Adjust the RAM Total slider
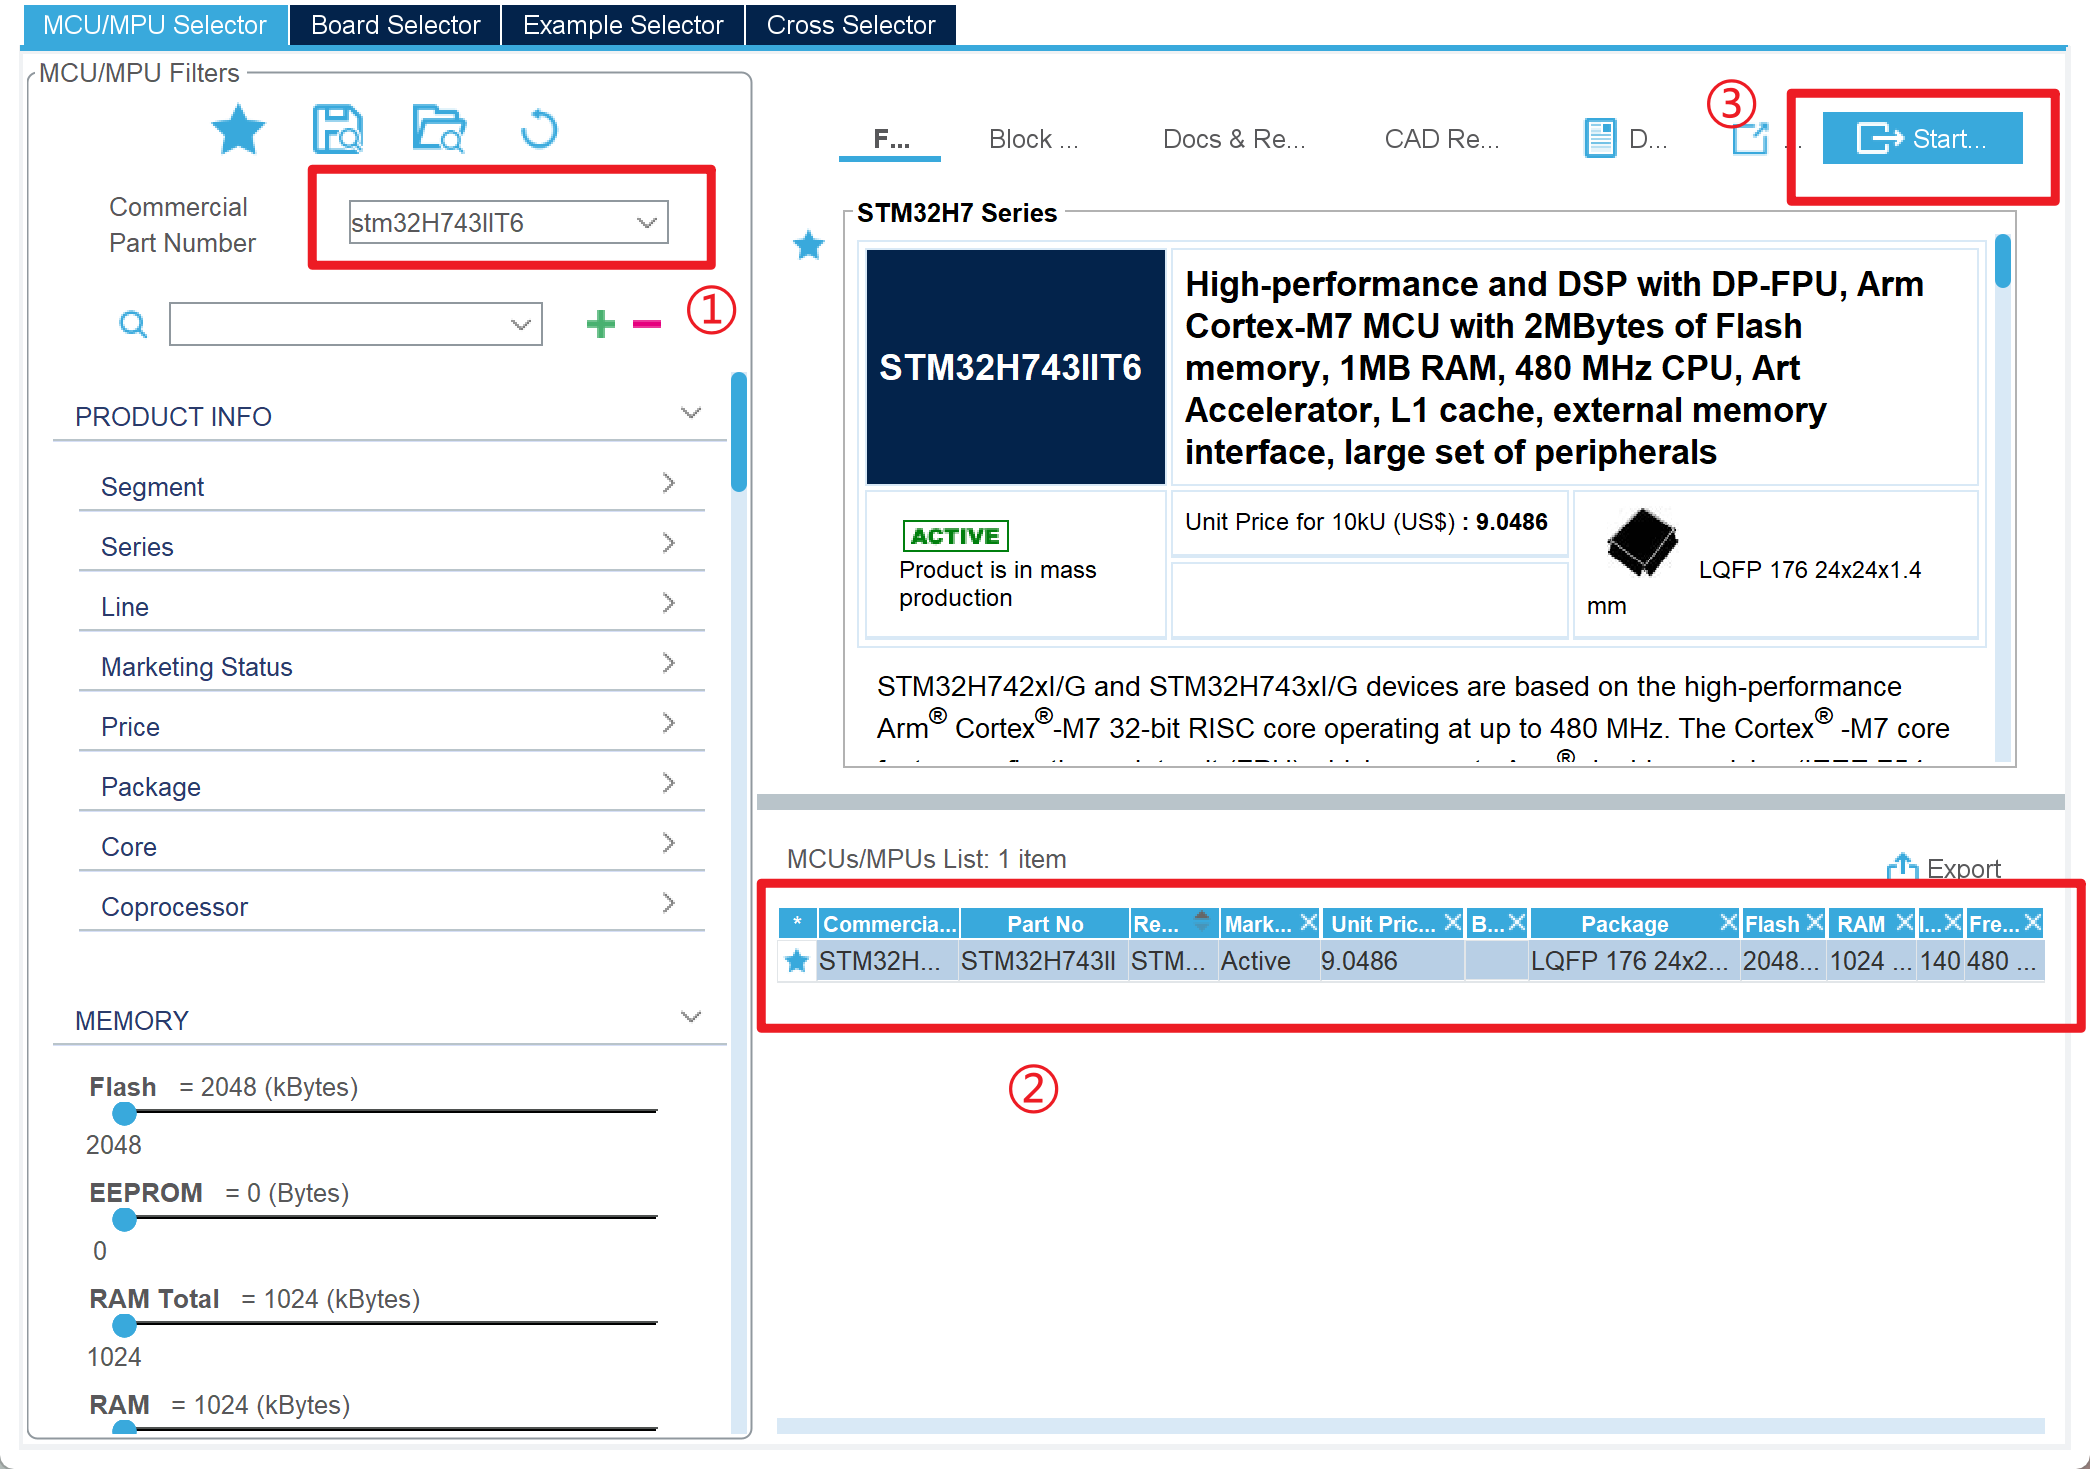This screenshot has width=2090, height=1469. tap(124, 1324)
